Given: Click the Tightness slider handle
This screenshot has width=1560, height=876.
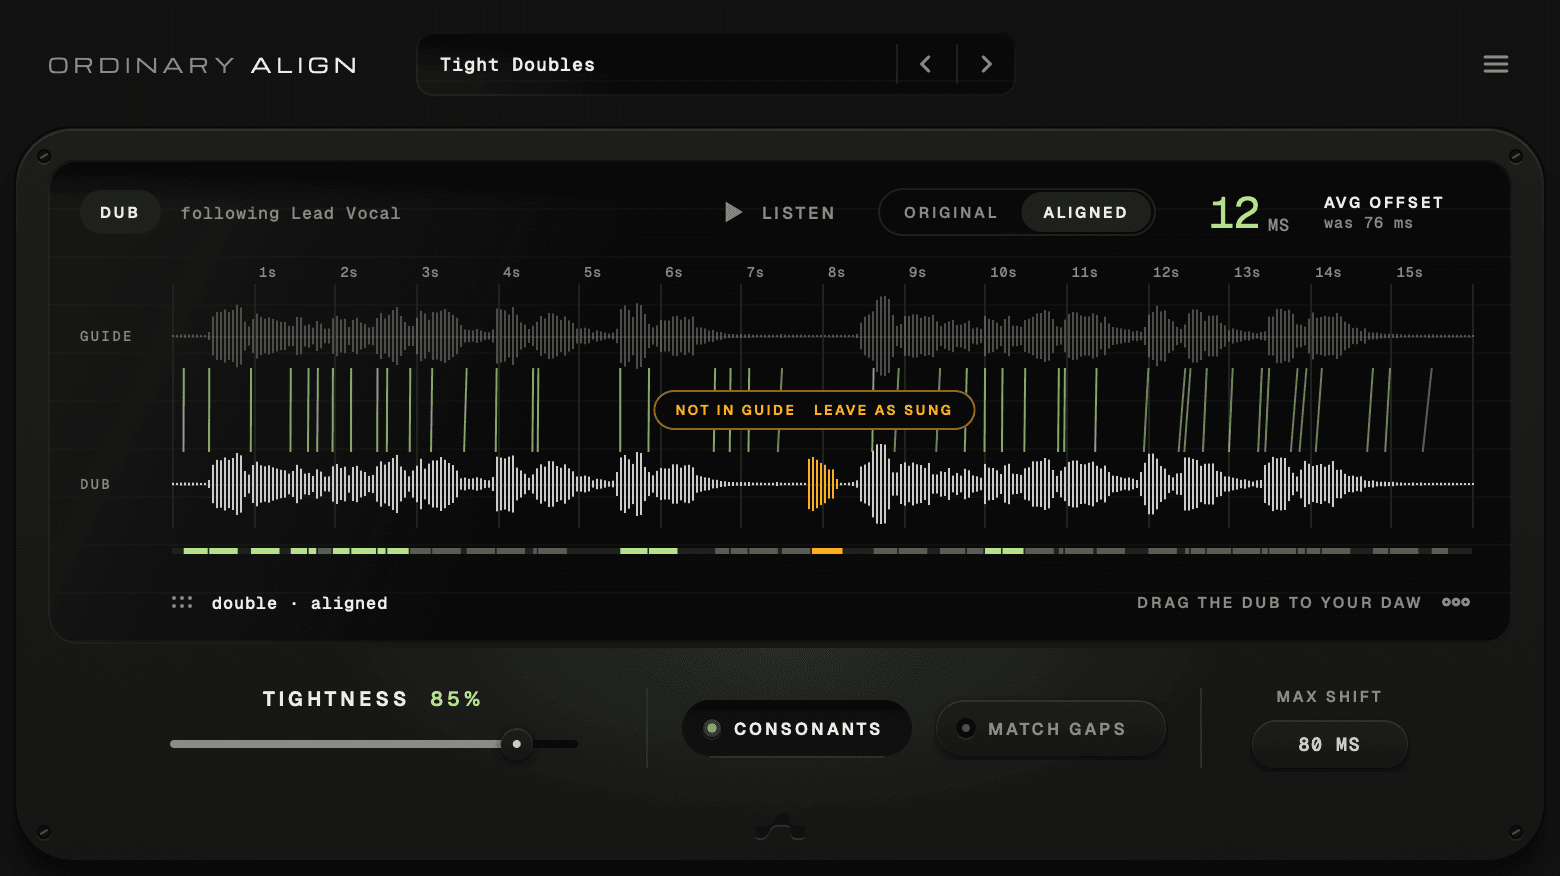Looking at the screenshot, I should pyautogui.click(x=516, y=744).
